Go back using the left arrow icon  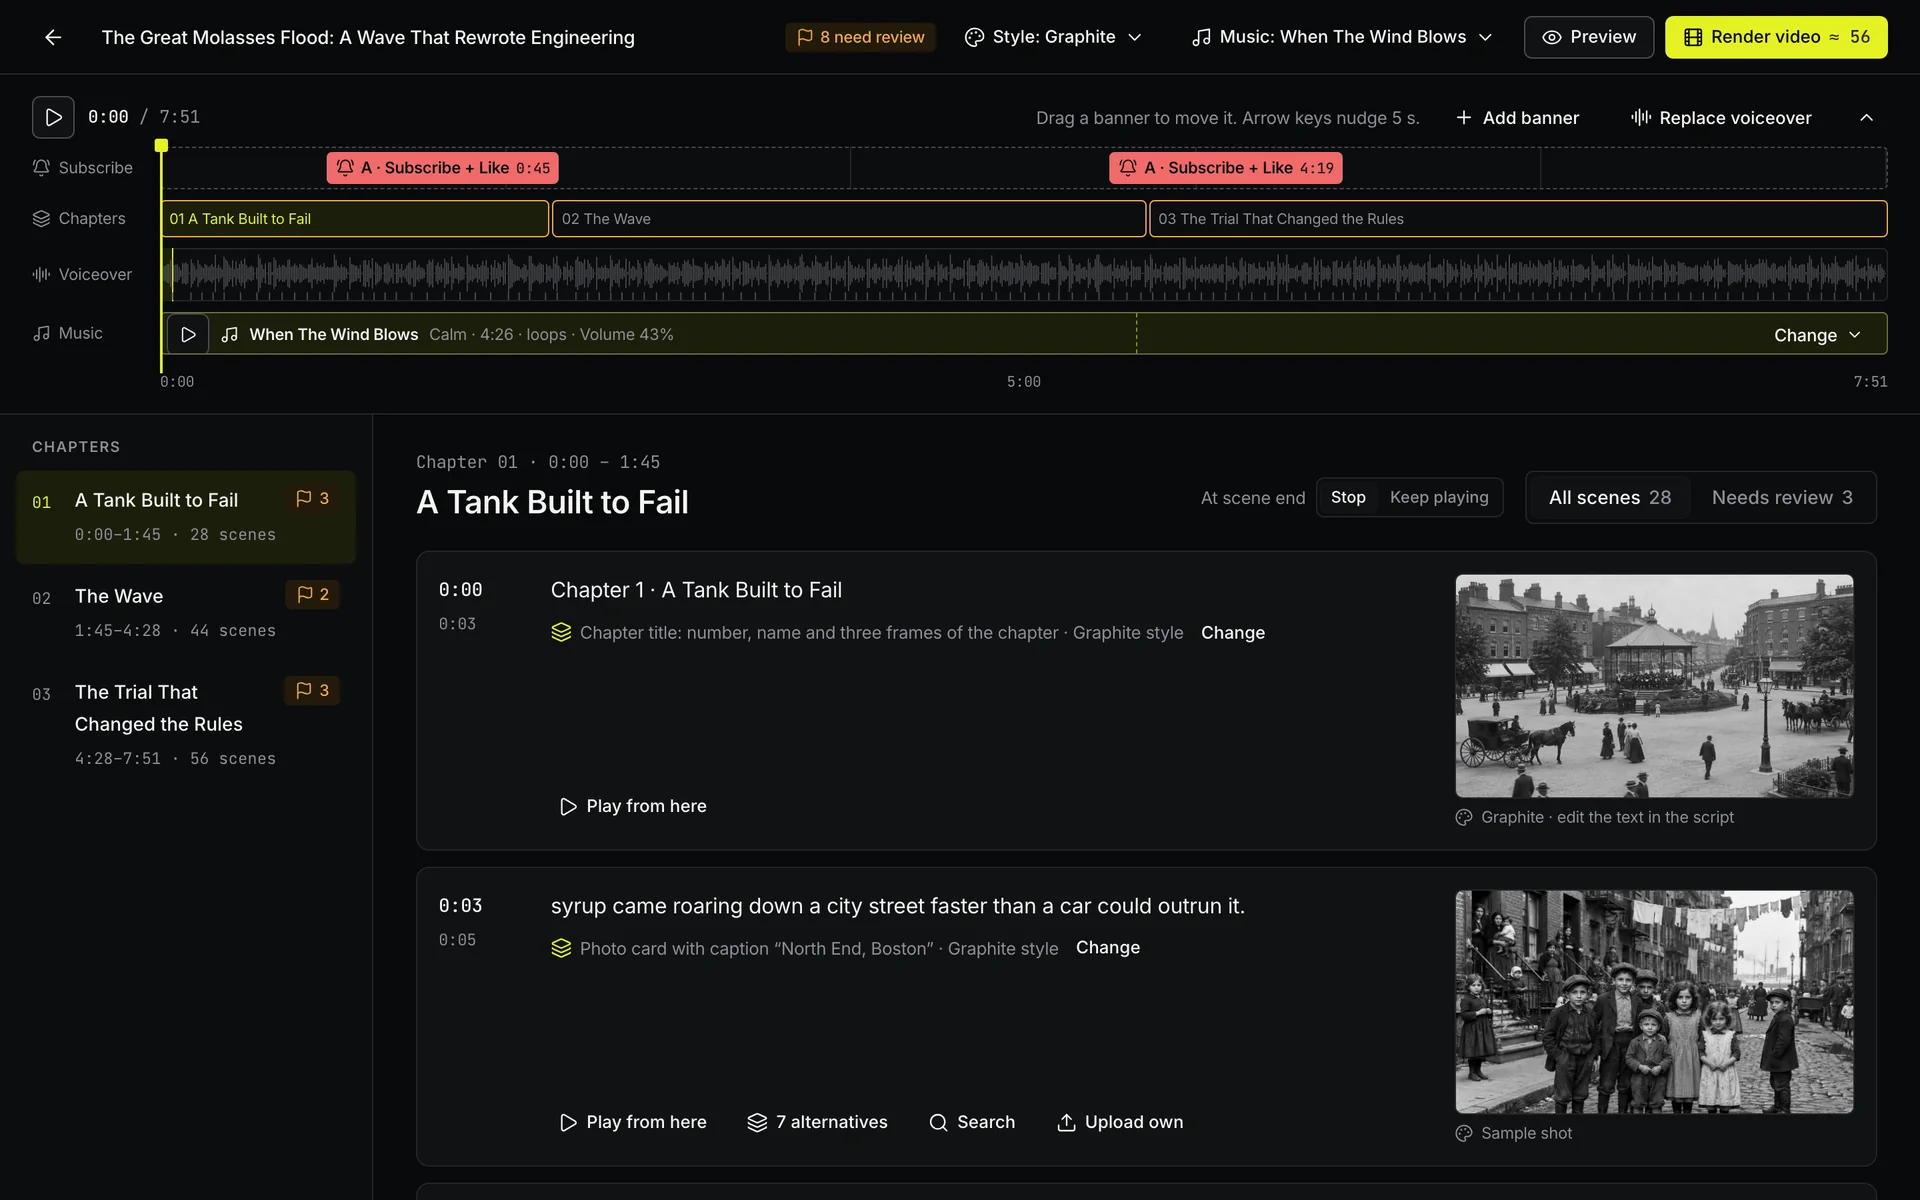pyautogui.click(x=53, y=37)
